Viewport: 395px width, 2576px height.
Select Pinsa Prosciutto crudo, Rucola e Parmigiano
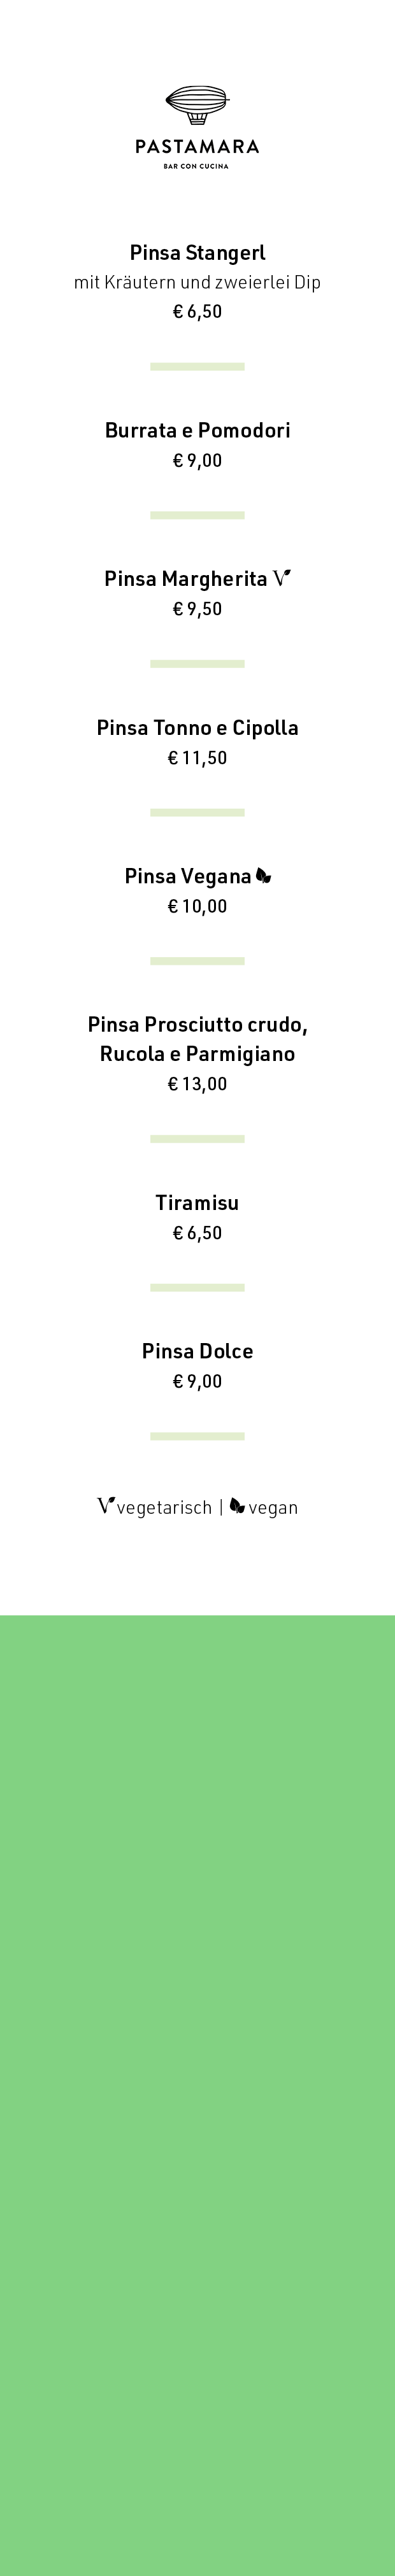coord(197,1039)
